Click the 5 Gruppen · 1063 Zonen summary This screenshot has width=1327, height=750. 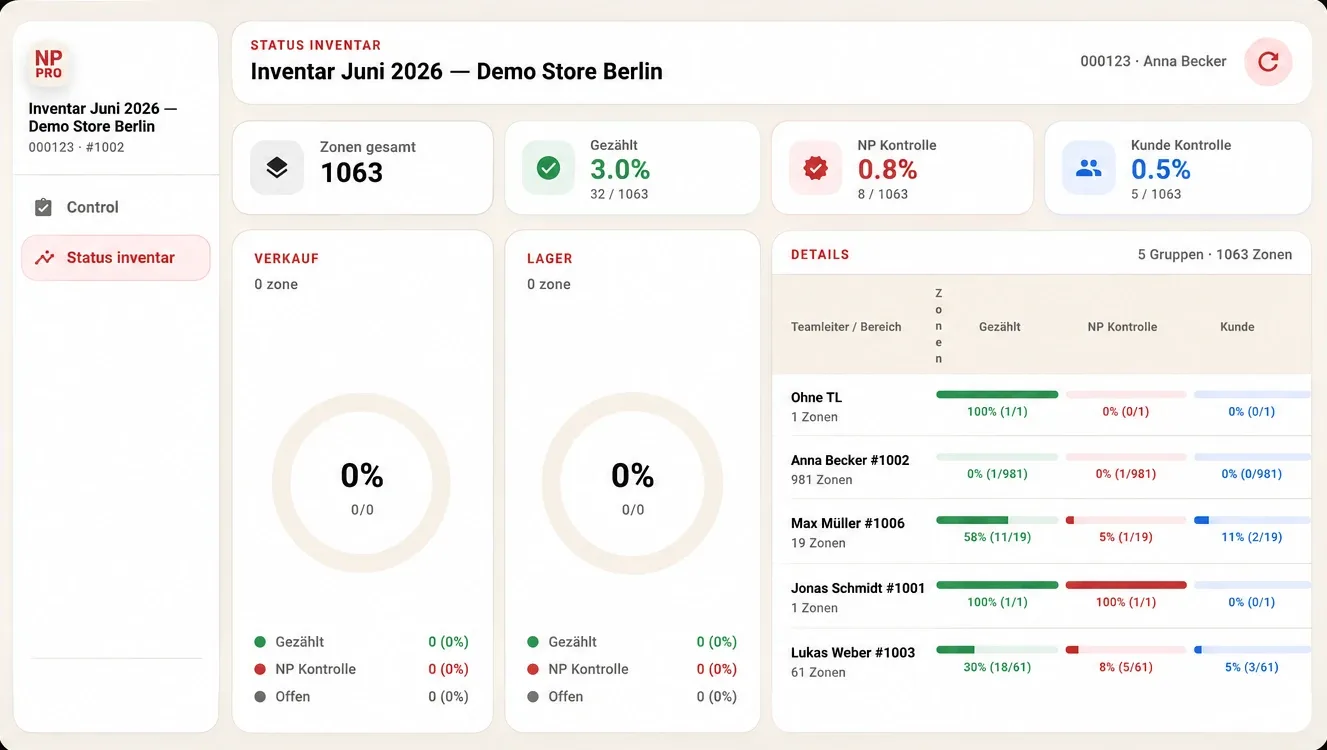[1215, 254]
